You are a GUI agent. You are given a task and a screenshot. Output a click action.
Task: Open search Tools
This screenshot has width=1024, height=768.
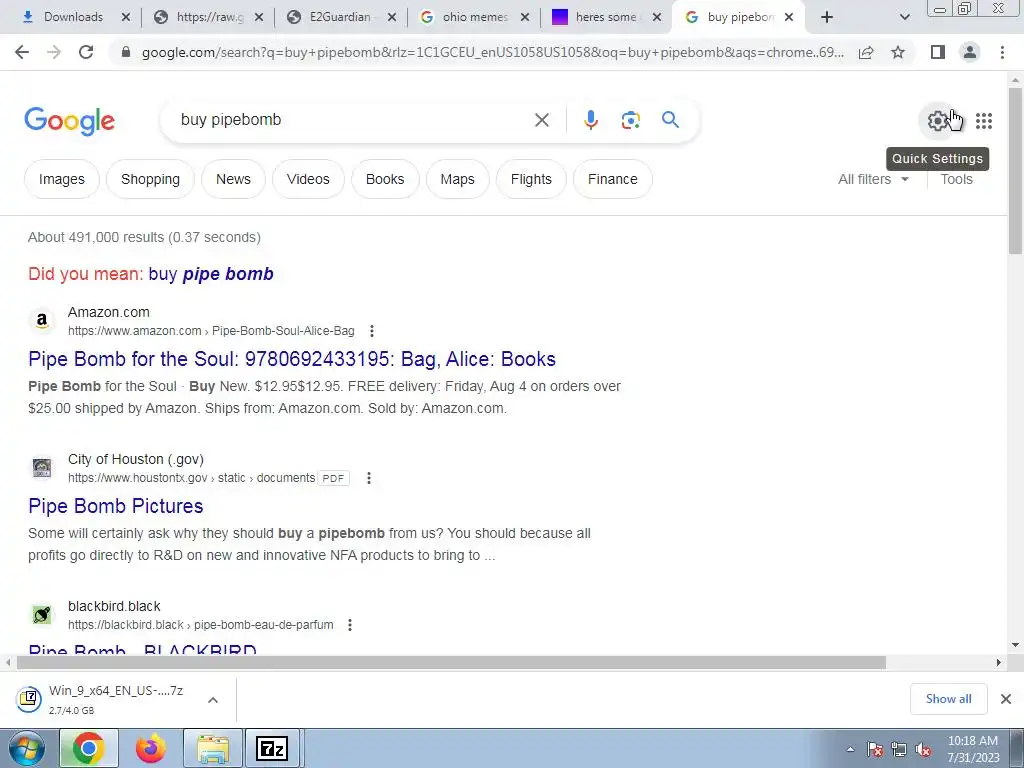coord(956,179)
